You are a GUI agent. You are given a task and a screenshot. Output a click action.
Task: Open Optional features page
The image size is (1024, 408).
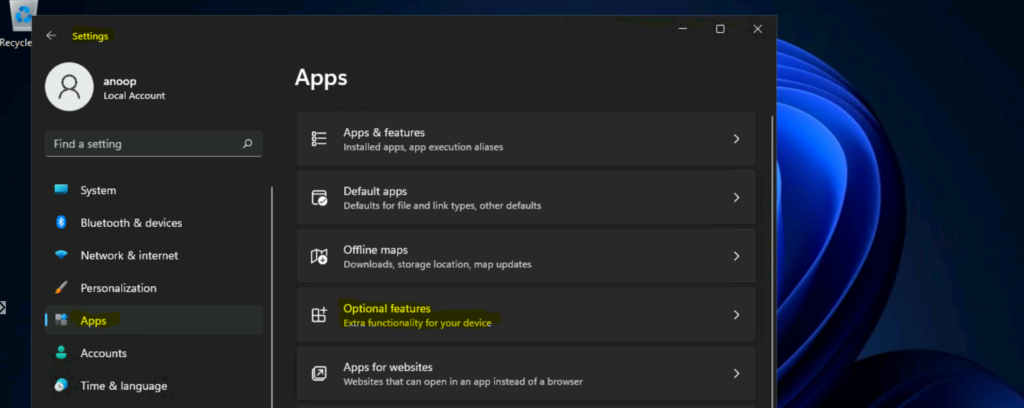click(526, 315)
